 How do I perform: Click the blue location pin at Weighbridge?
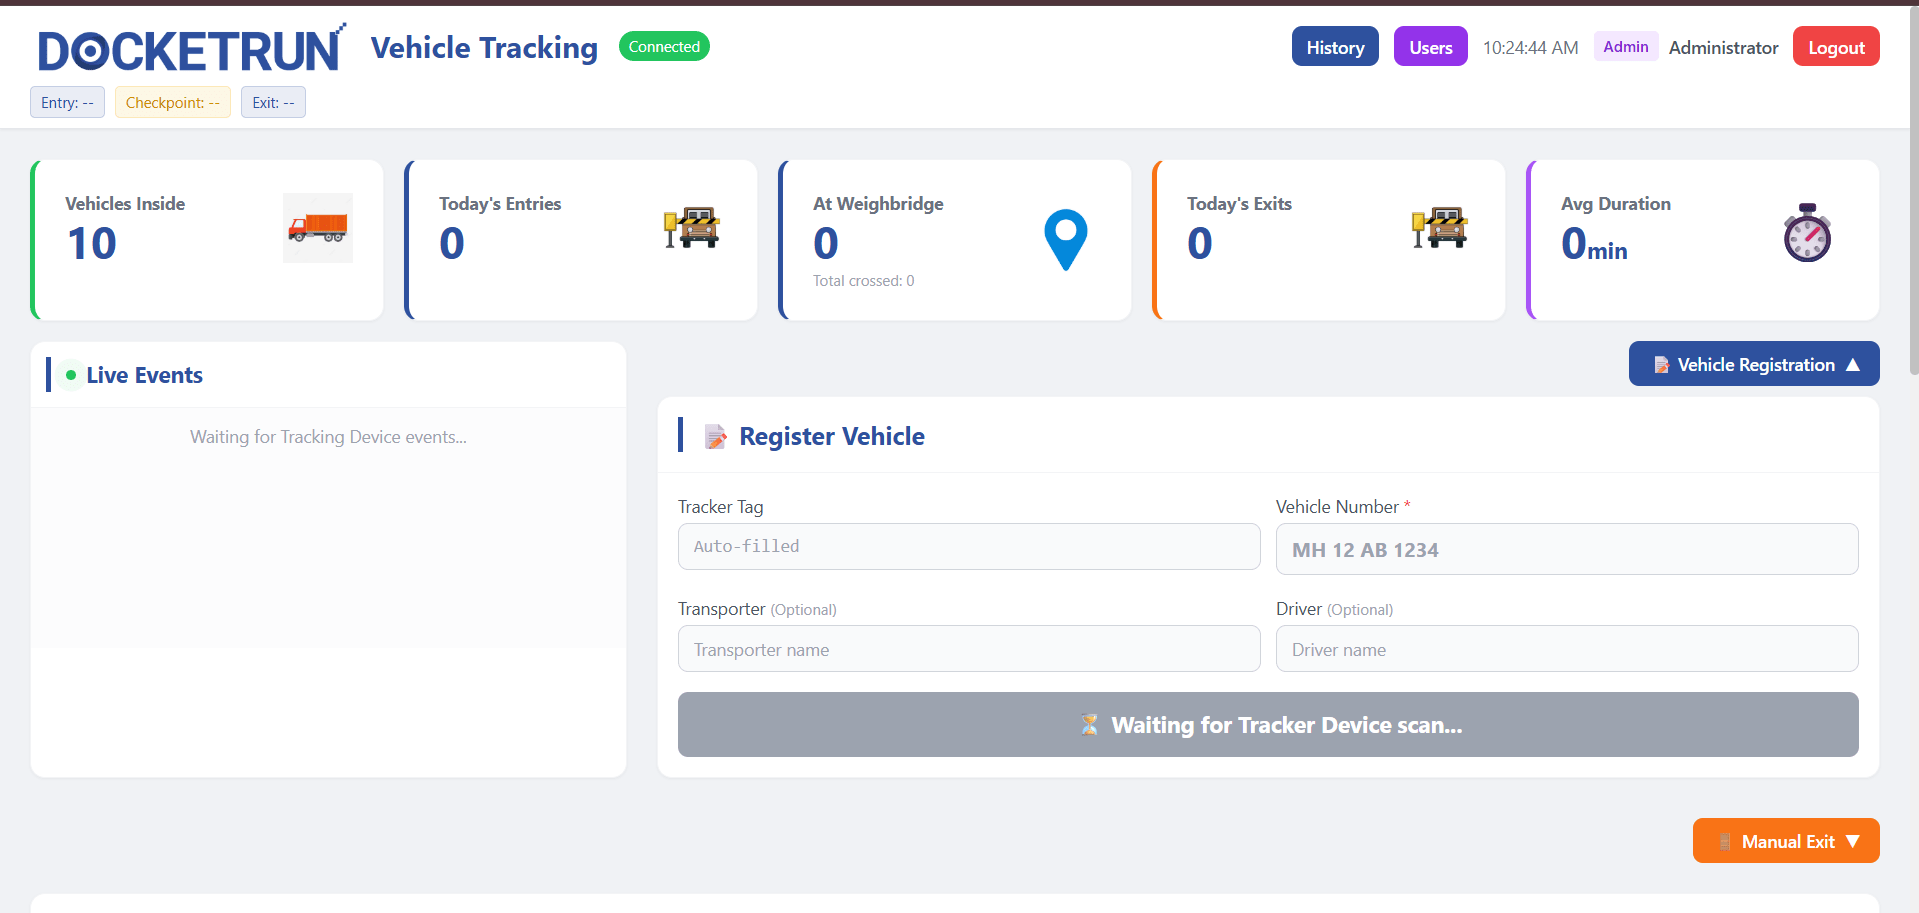click(x=1065, y=239)
